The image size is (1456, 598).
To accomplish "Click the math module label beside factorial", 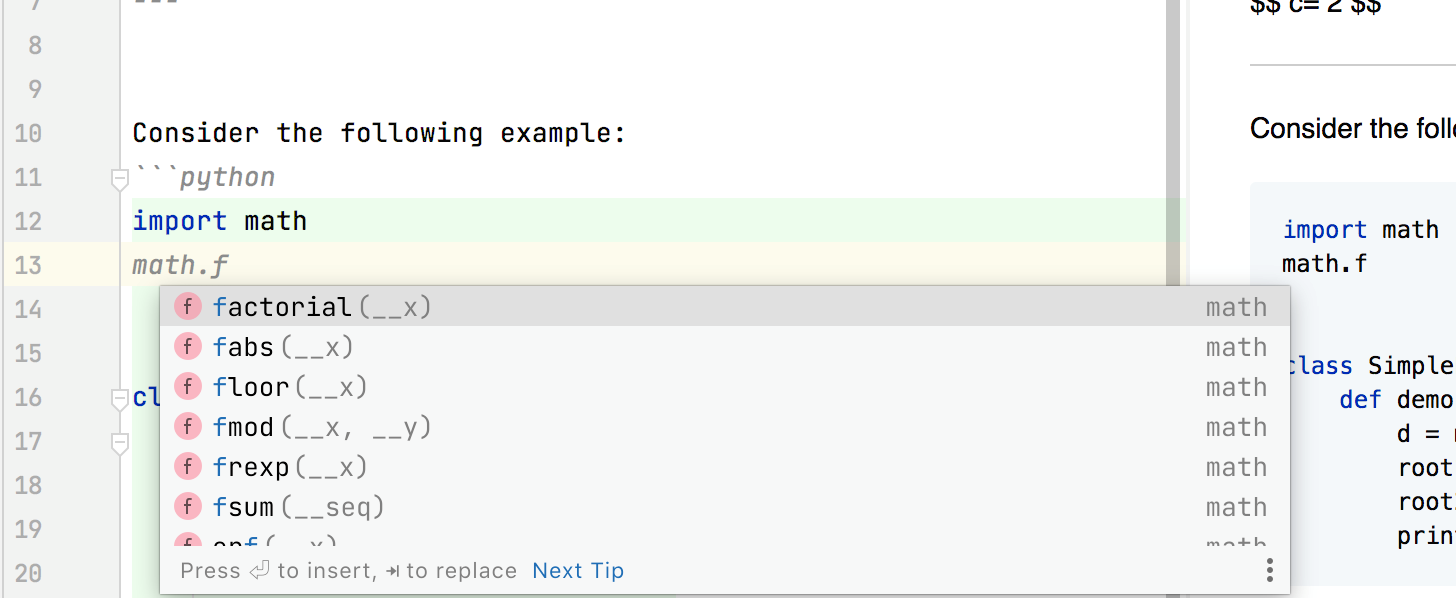I will pyautogui.click(x=1236, y=306).
